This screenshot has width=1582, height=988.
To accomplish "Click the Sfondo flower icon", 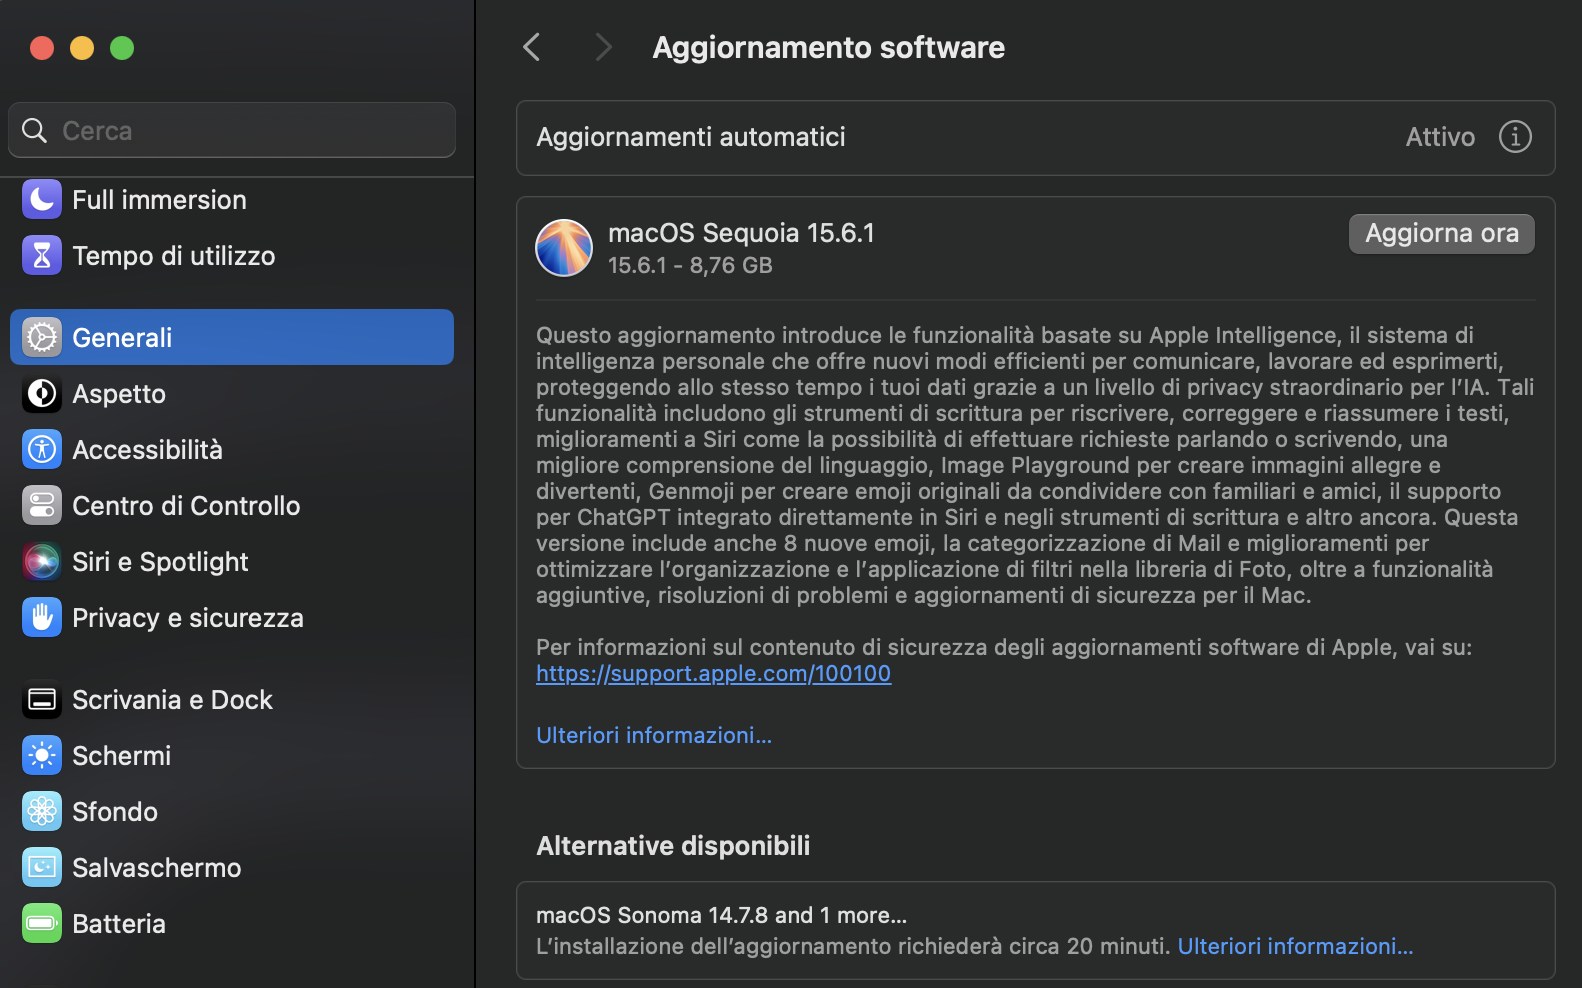I will (42, 812).
